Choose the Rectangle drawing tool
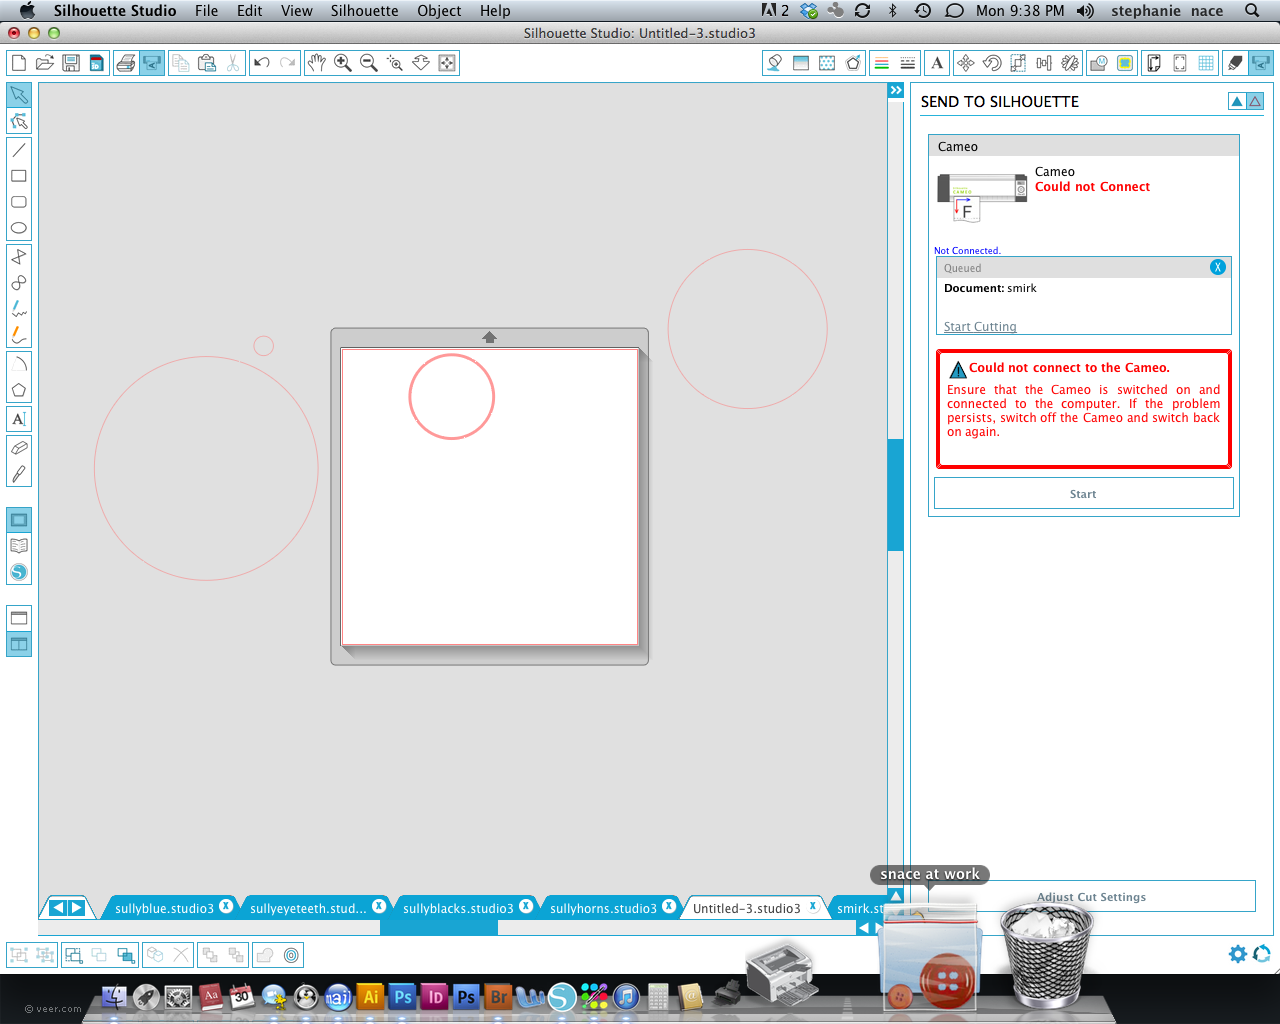 point(19,176)
